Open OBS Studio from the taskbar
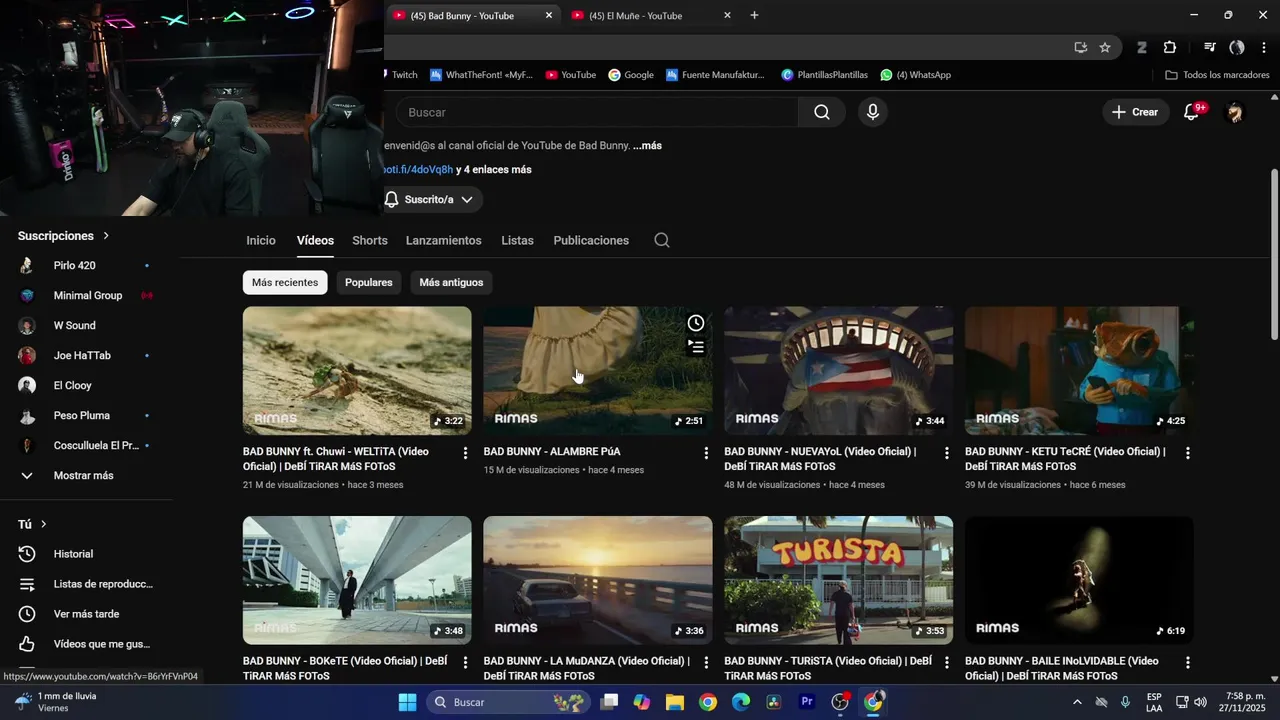The width and height of the screenshot is (1280, 720). pyautogui.click(x=840, y=702)
